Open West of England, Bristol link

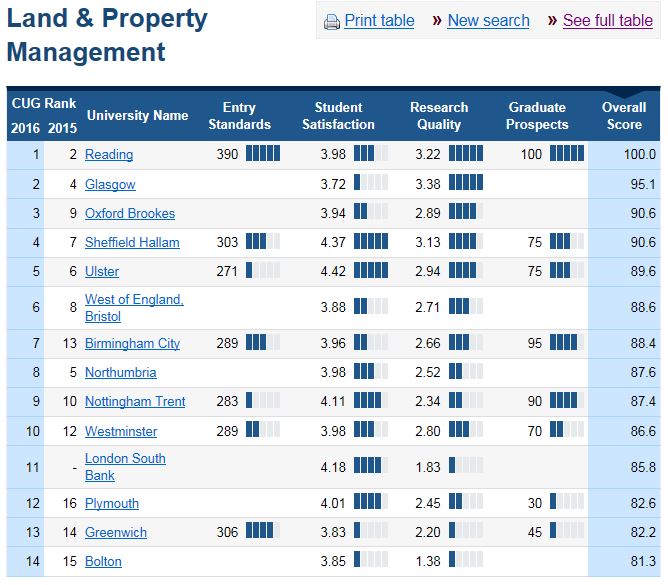134,308
